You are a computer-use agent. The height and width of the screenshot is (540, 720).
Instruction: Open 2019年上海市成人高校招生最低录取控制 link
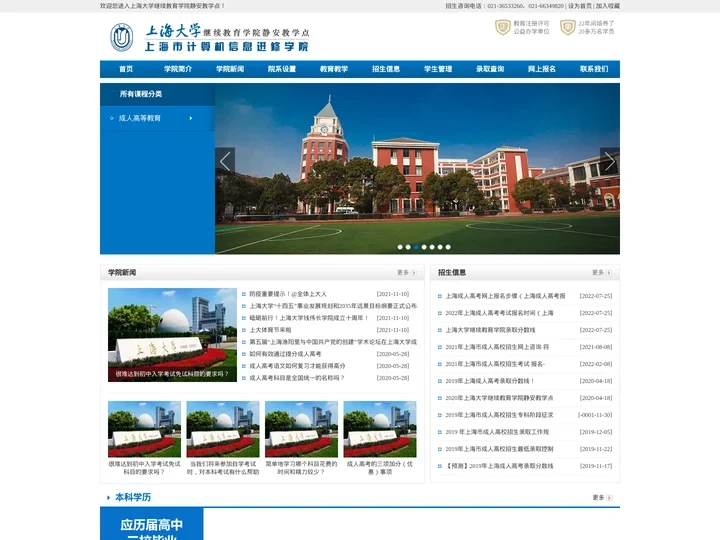click(x=499, y=449)
